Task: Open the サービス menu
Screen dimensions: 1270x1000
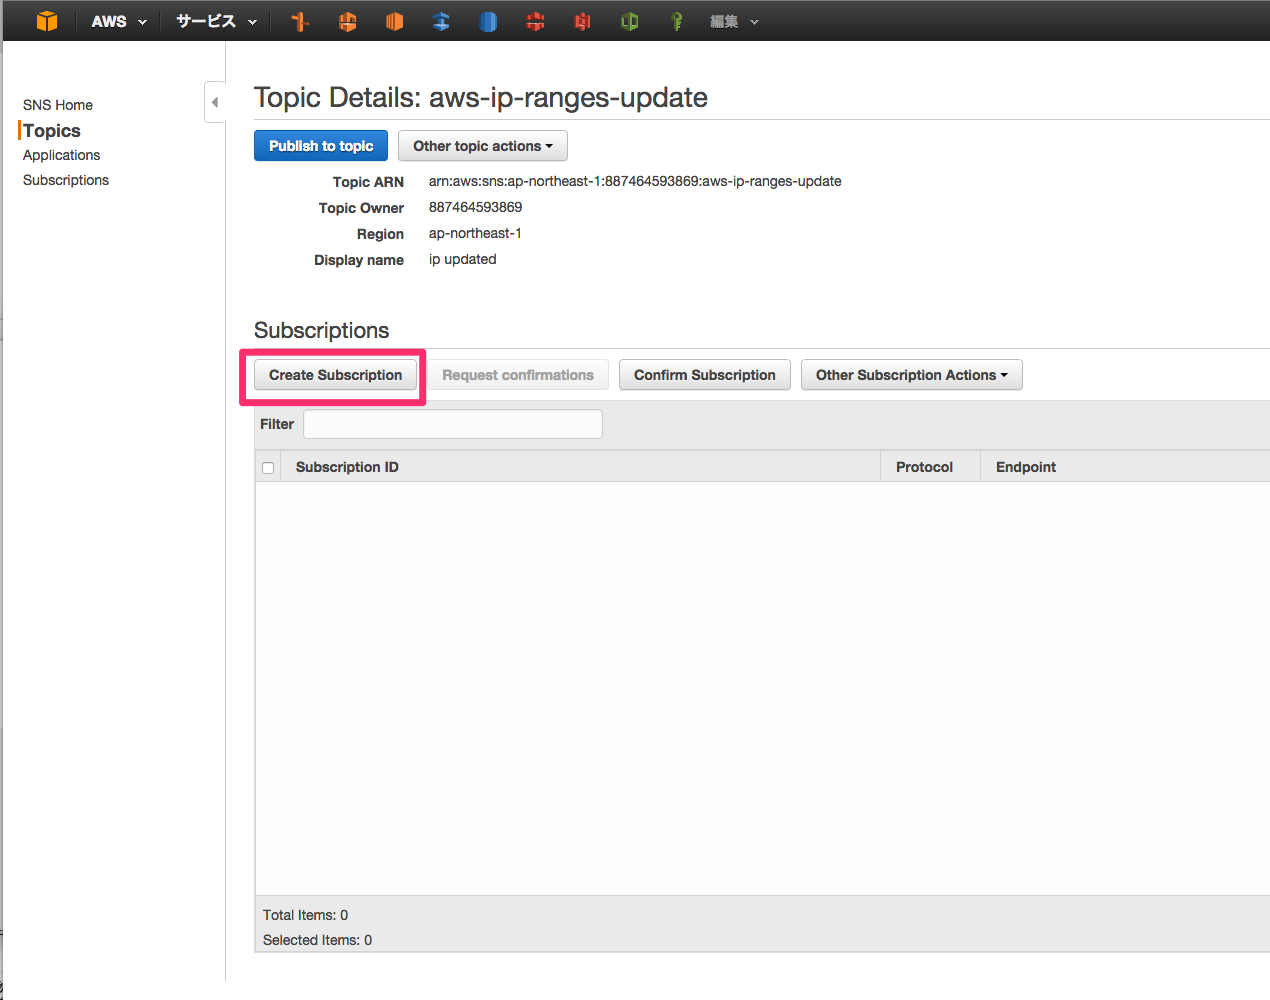Action: [216, 21]
